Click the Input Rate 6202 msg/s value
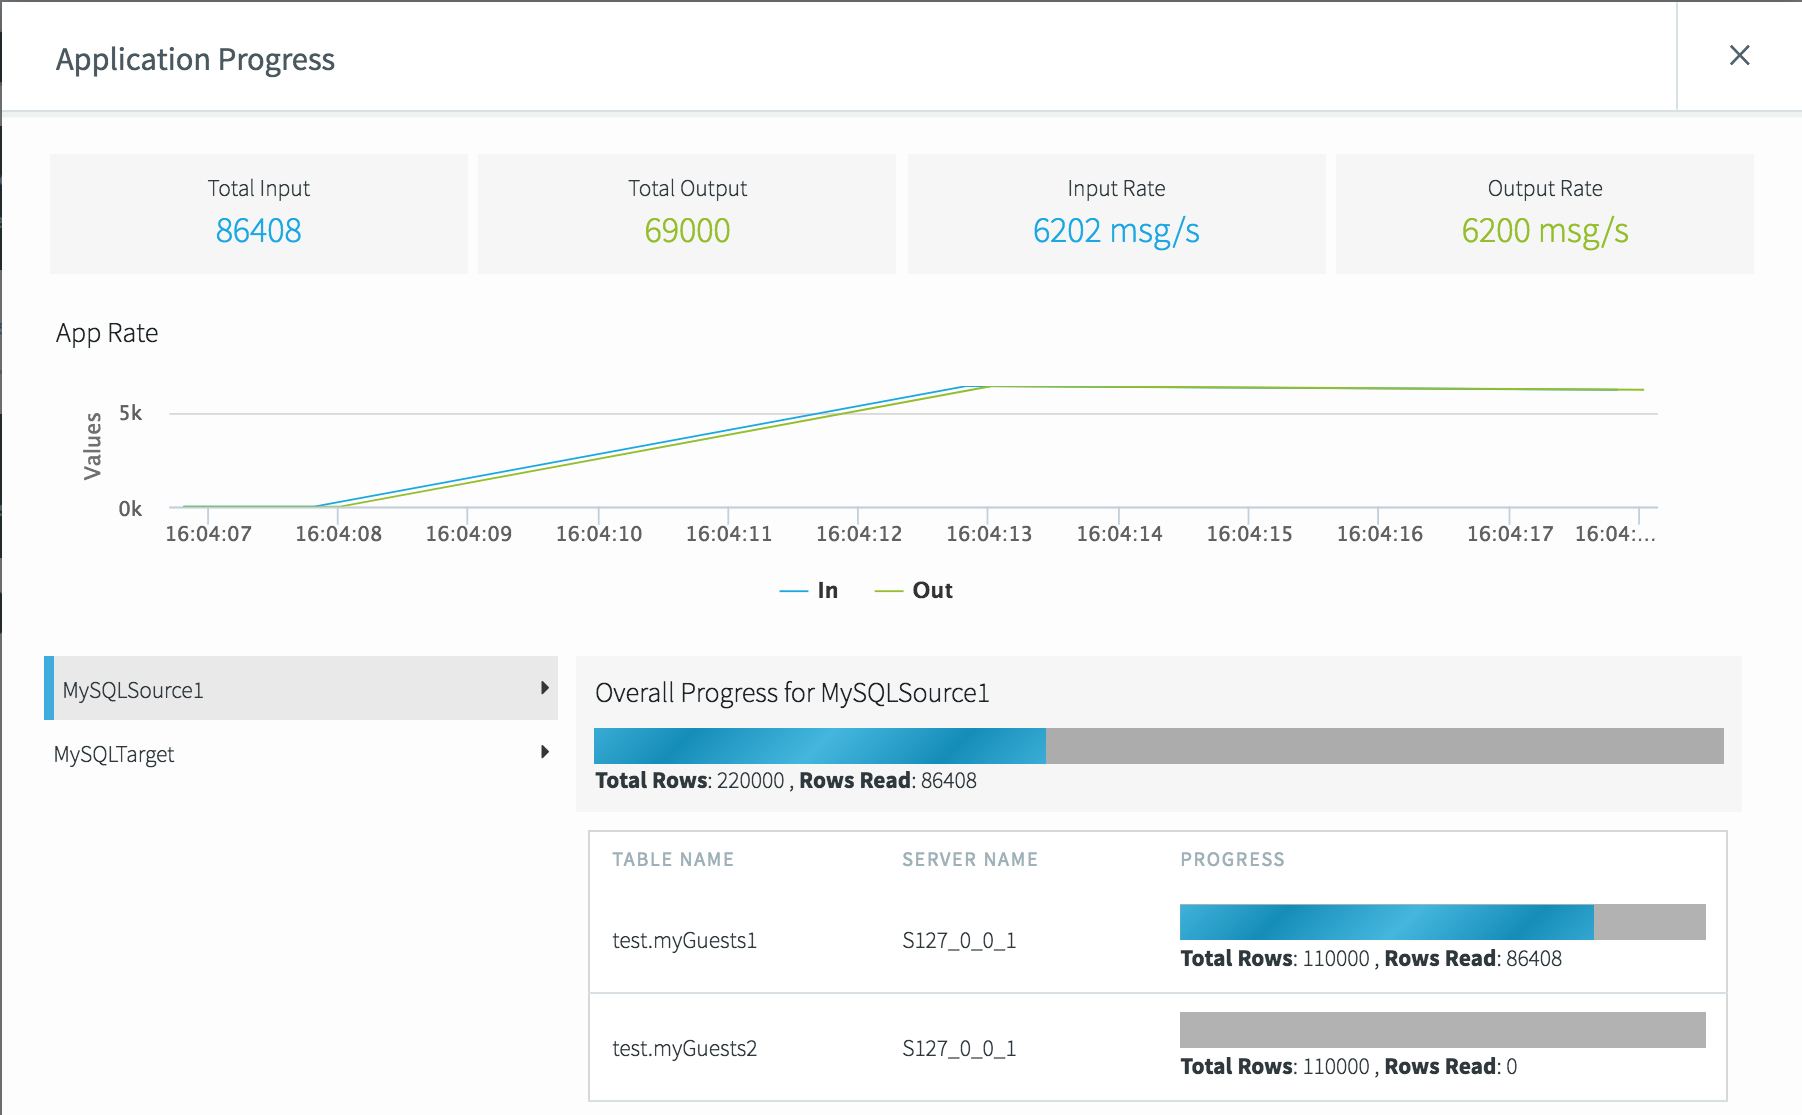The image size is (1802, 1115). 1116,230
